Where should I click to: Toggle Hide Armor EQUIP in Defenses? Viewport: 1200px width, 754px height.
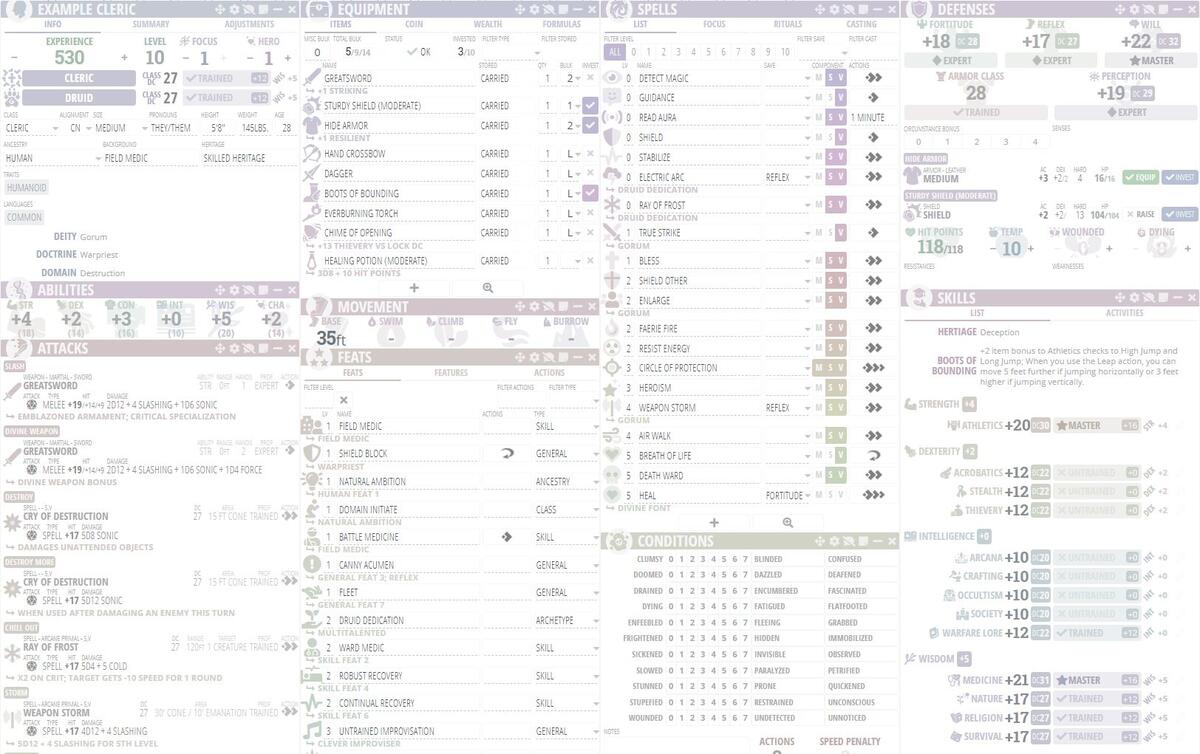[x=1140, y=177]
